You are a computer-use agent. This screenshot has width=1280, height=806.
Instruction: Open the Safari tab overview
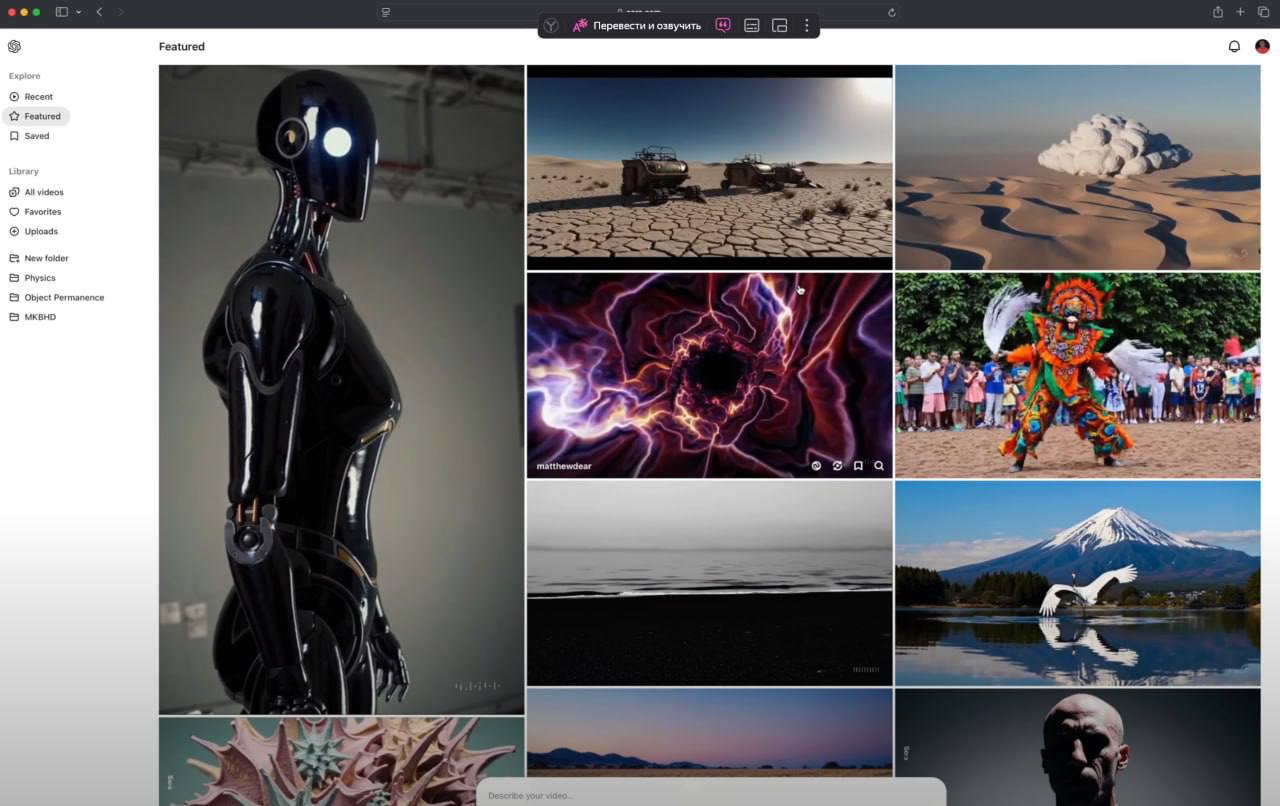point(1263,12)
